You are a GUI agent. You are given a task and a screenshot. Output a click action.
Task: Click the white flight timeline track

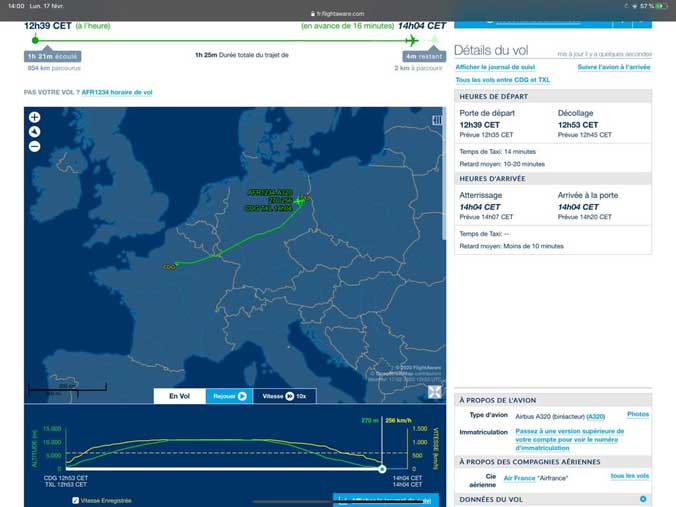(223, 469)
